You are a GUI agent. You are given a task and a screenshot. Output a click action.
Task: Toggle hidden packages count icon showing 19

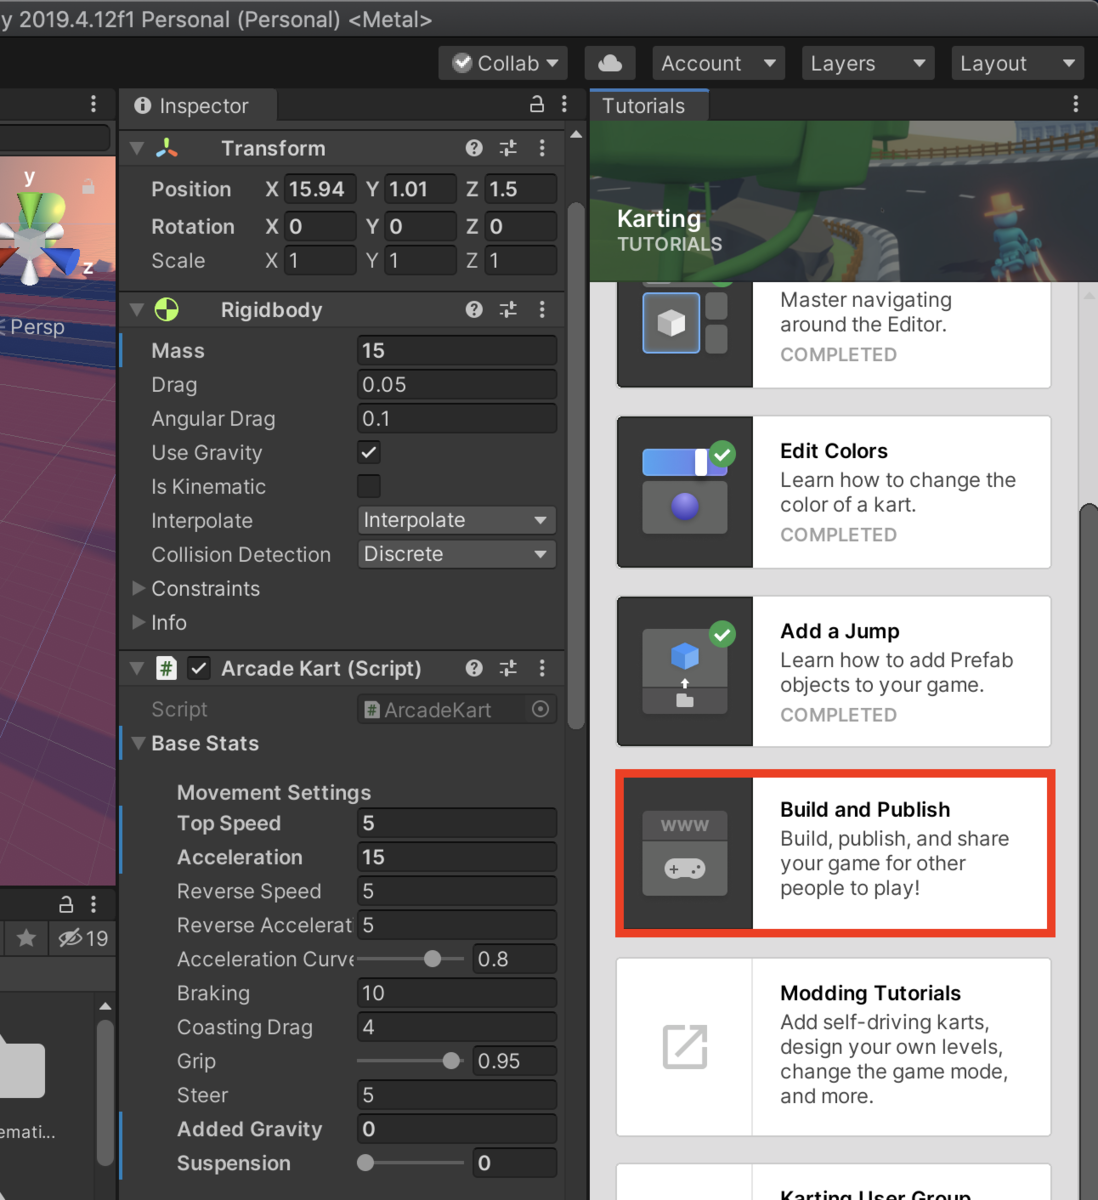[x=83, y=938]
